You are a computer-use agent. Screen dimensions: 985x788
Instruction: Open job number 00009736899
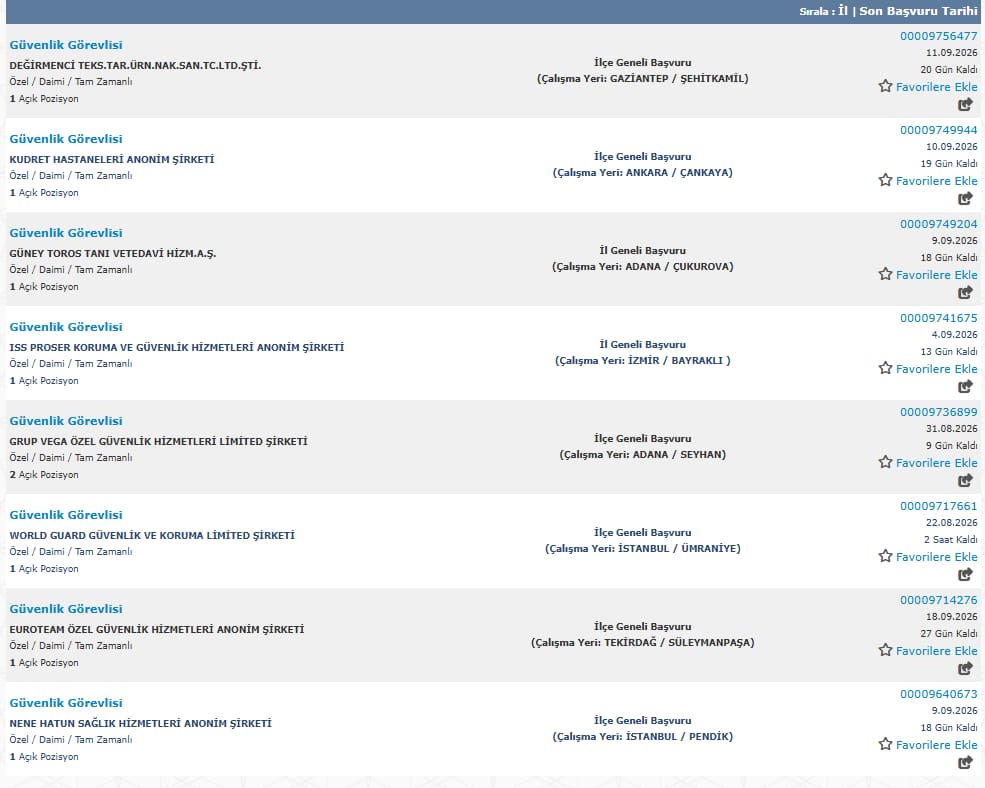click(939, 412)
